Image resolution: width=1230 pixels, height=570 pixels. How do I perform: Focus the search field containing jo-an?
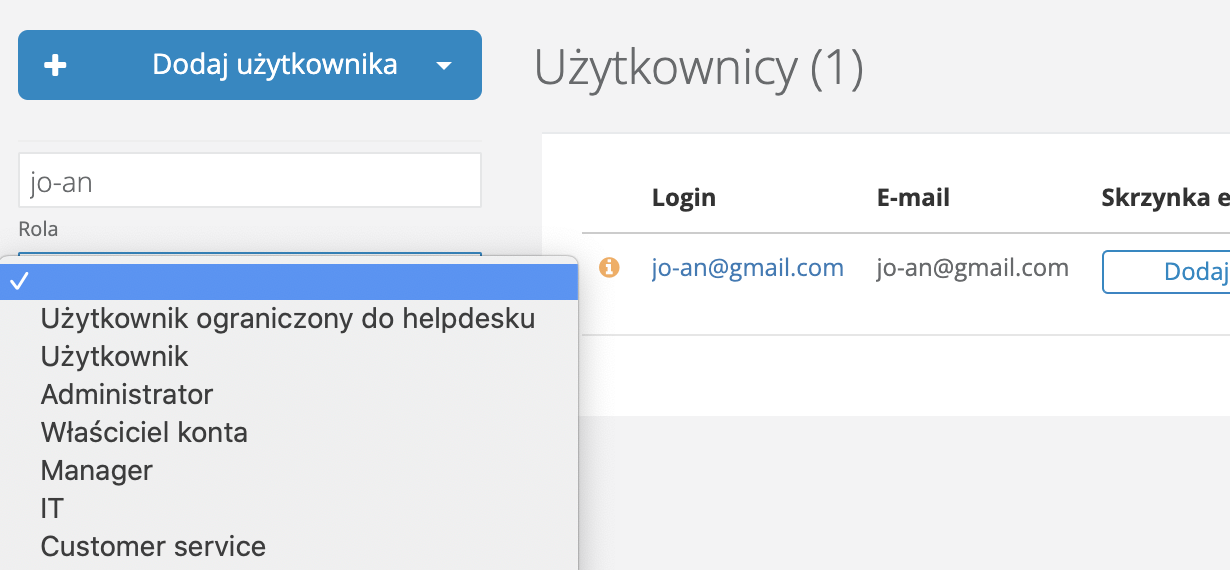[x=250, y=181]
